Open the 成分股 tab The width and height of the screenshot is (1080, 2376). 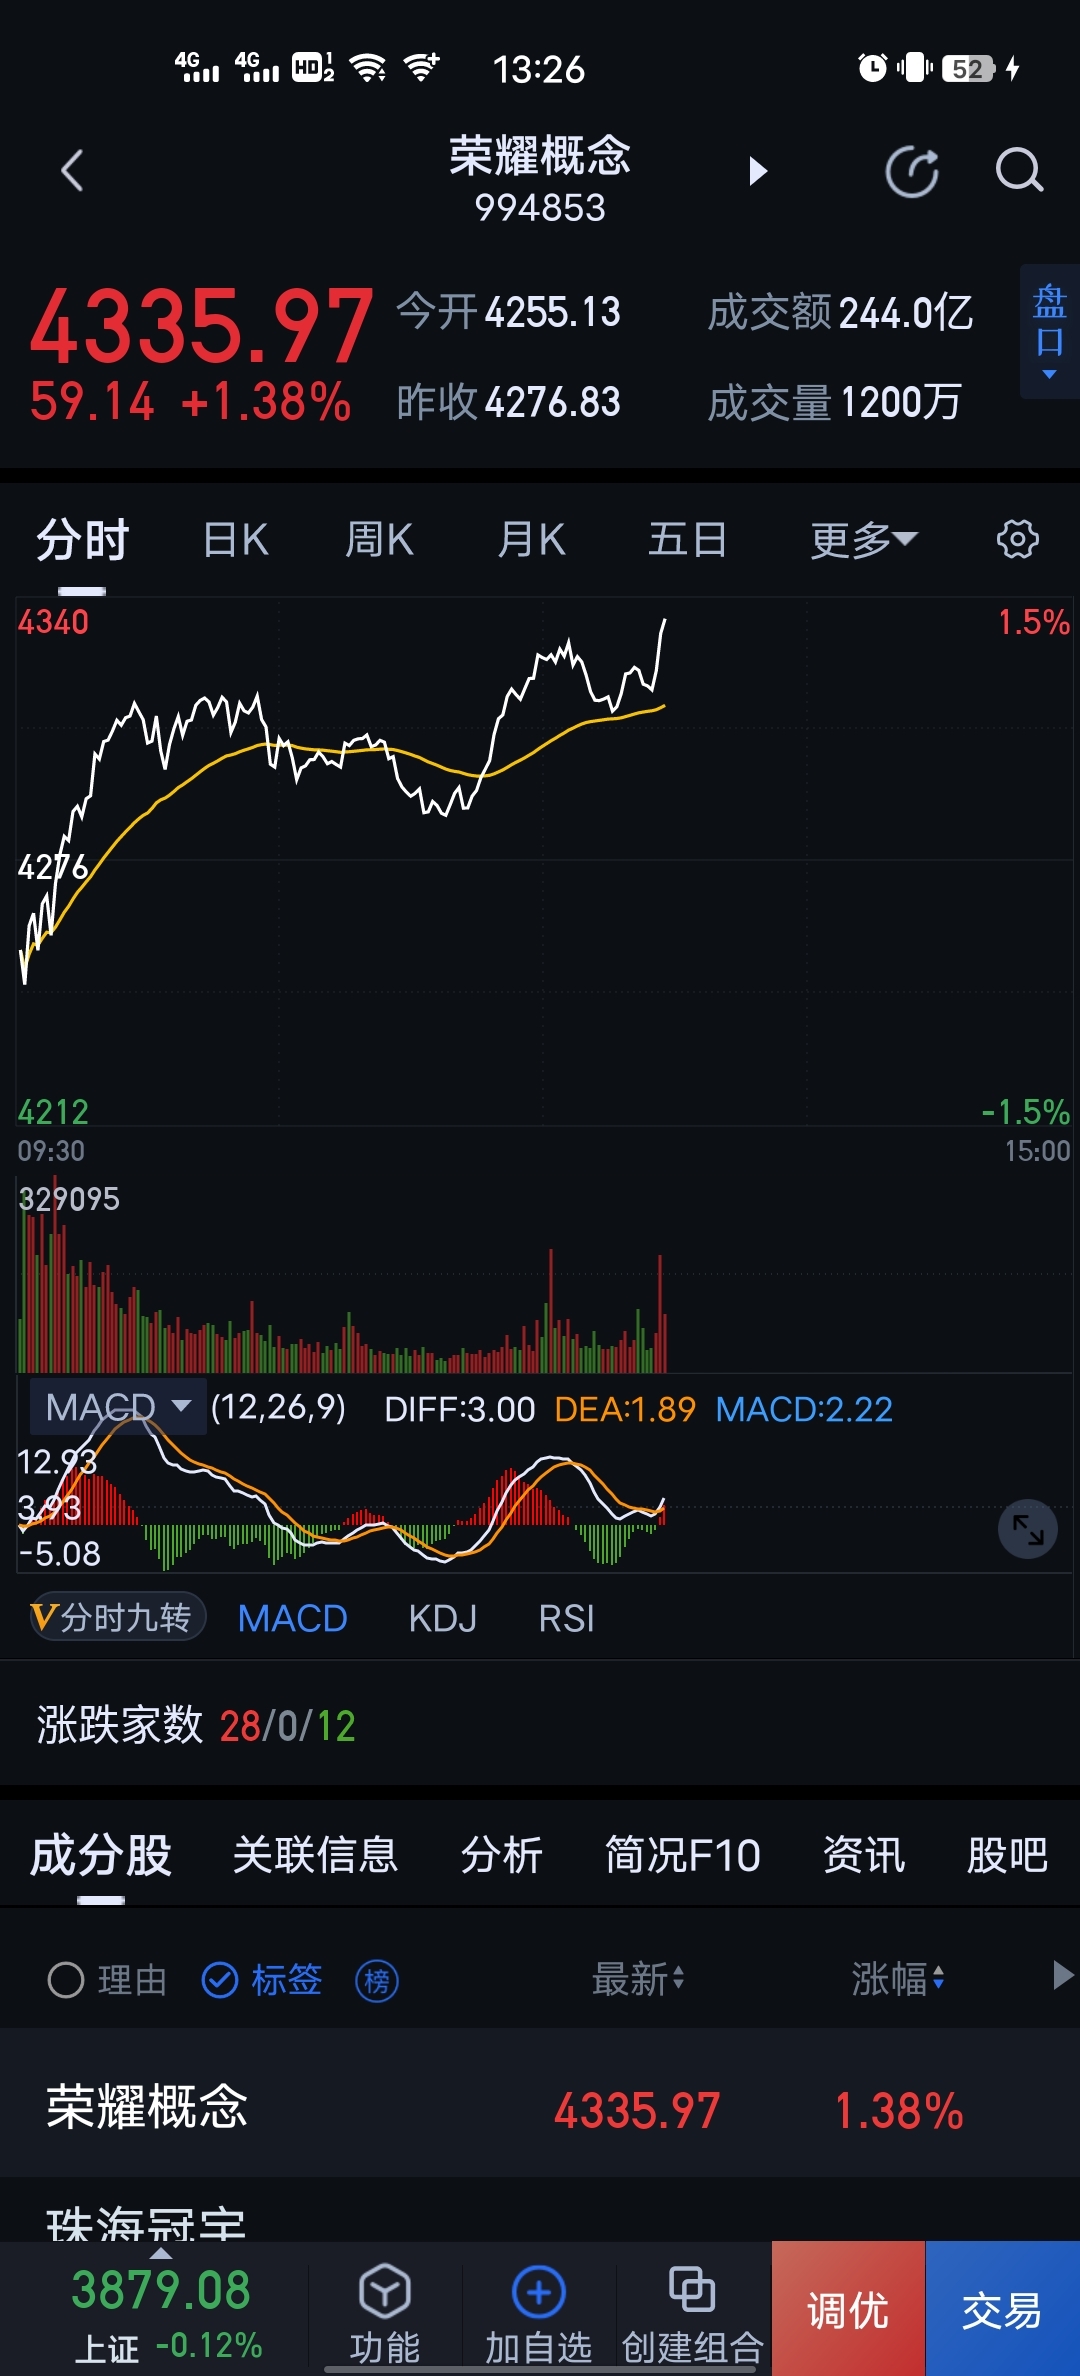tap(101, 1856)
